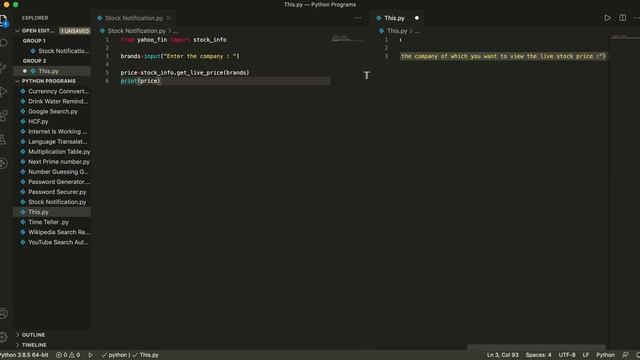Expand the Timeline section
The width and height of the screenshot is (640, 360).
pos(34,345)
